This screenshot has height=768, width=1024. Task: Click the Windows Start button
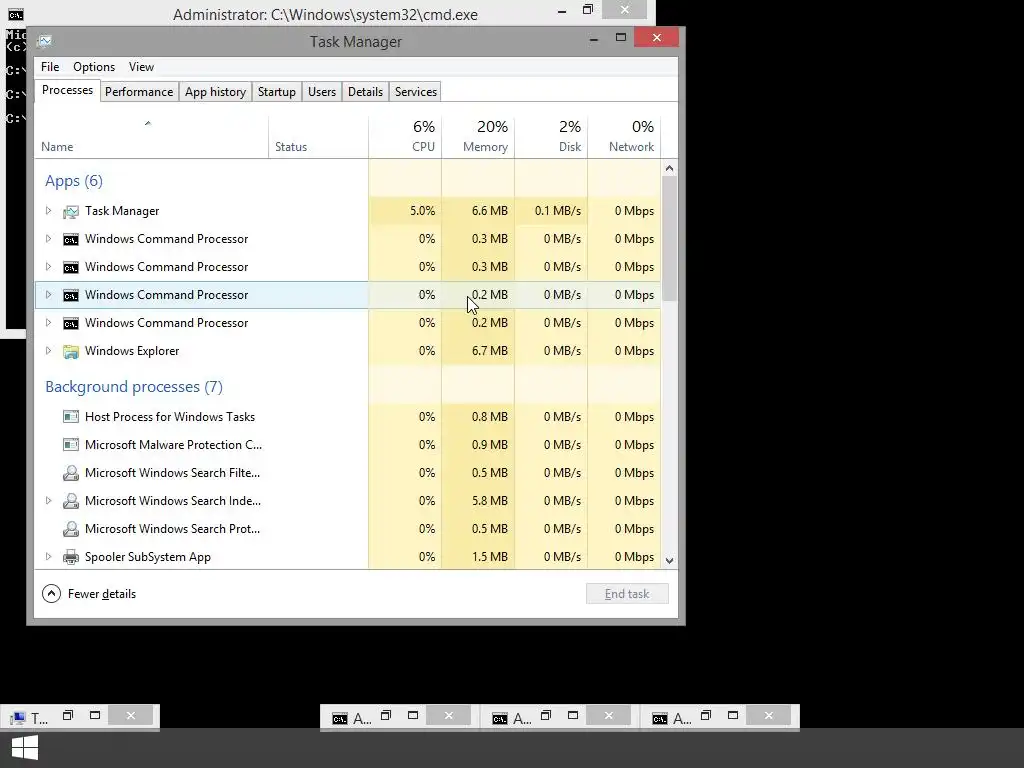pyautogui.click(x=25, y=748)
